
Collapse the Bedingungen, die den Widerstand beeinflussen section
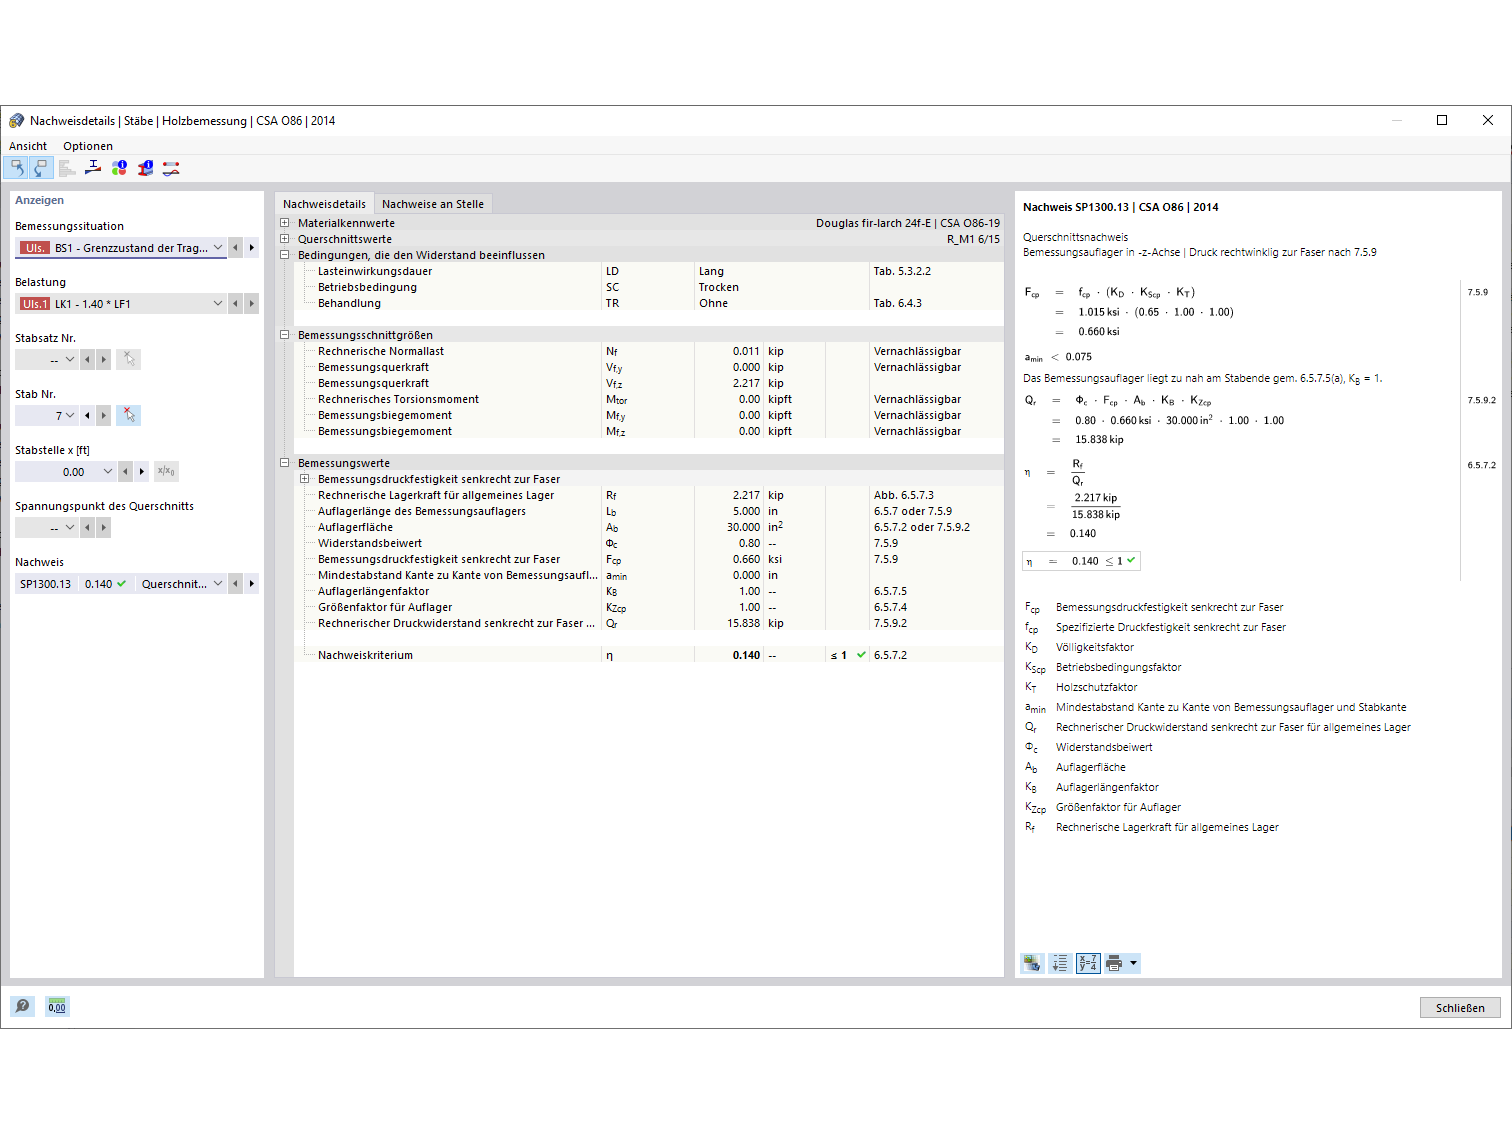coord(285,255)
